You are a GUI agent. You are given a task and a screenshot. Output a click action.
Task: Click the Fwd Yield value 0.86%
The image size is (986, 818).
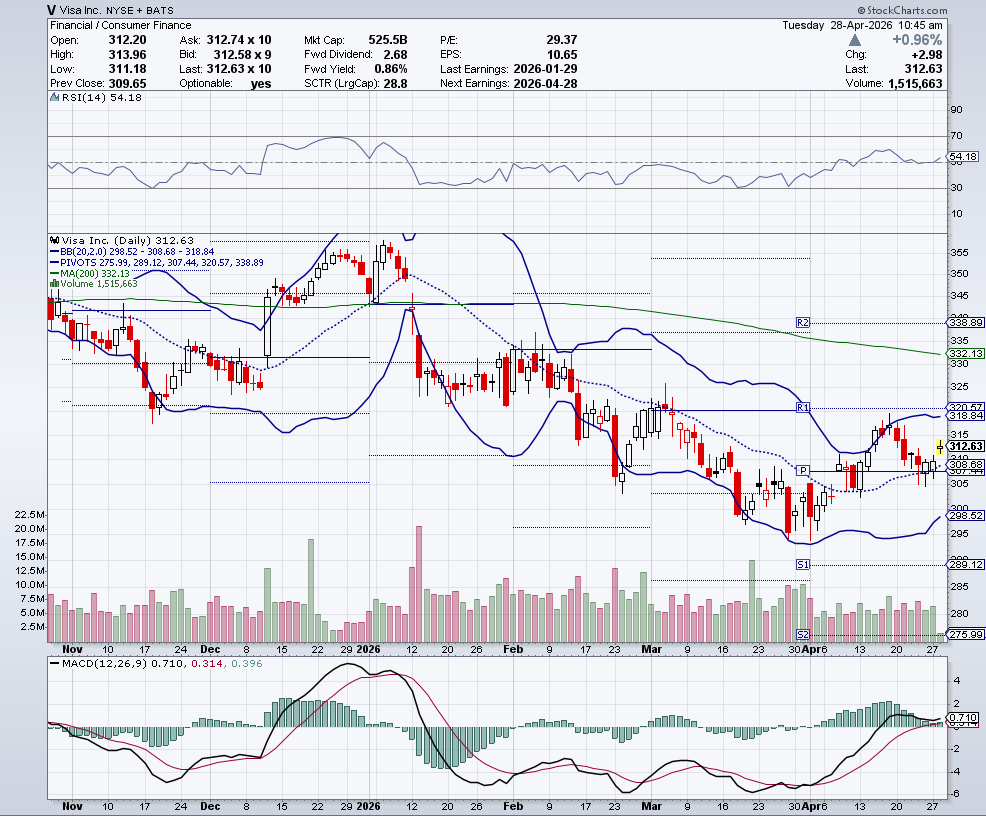point(391,69)
